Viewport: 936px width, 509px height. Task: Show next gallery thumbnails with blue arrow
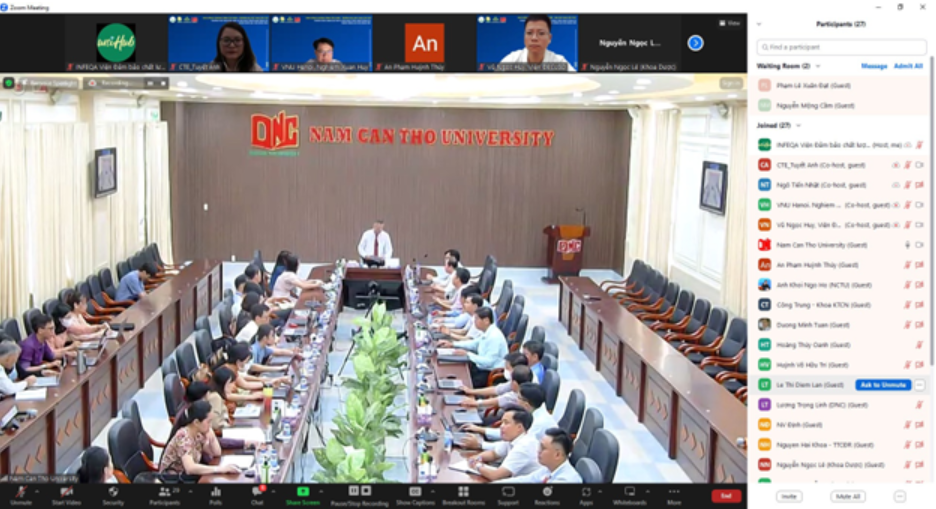coord(695,43)
